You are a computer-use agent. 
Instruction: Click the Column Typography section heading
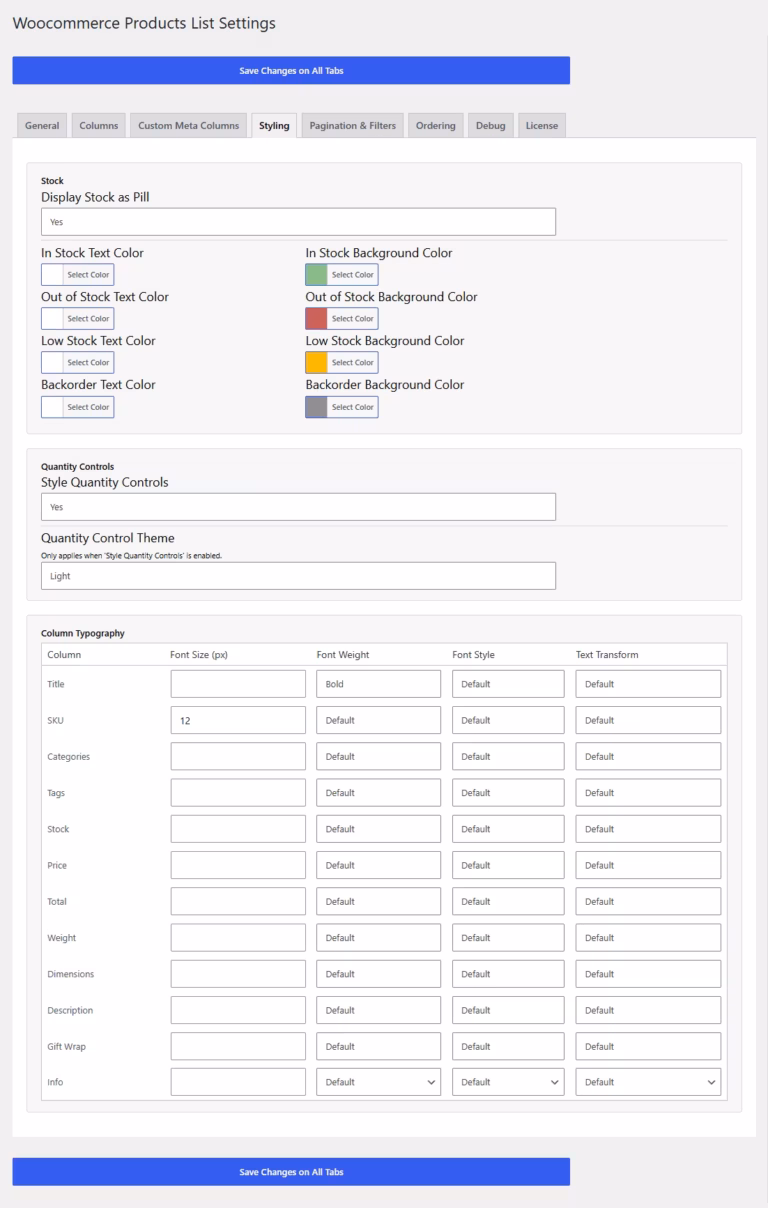click(x=83, y=633)
